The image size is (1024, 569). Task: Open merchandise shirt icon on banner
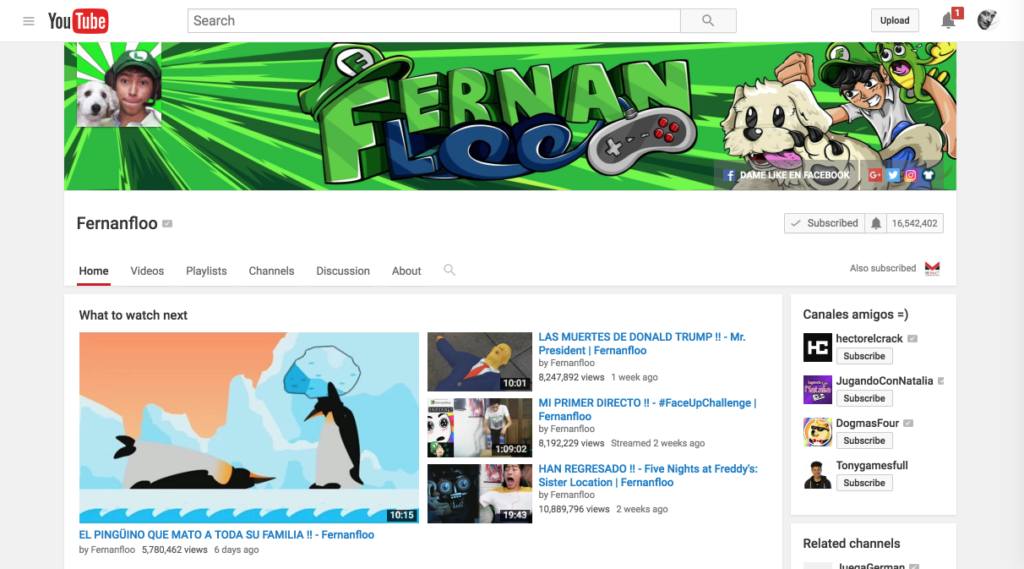[929, 175]
